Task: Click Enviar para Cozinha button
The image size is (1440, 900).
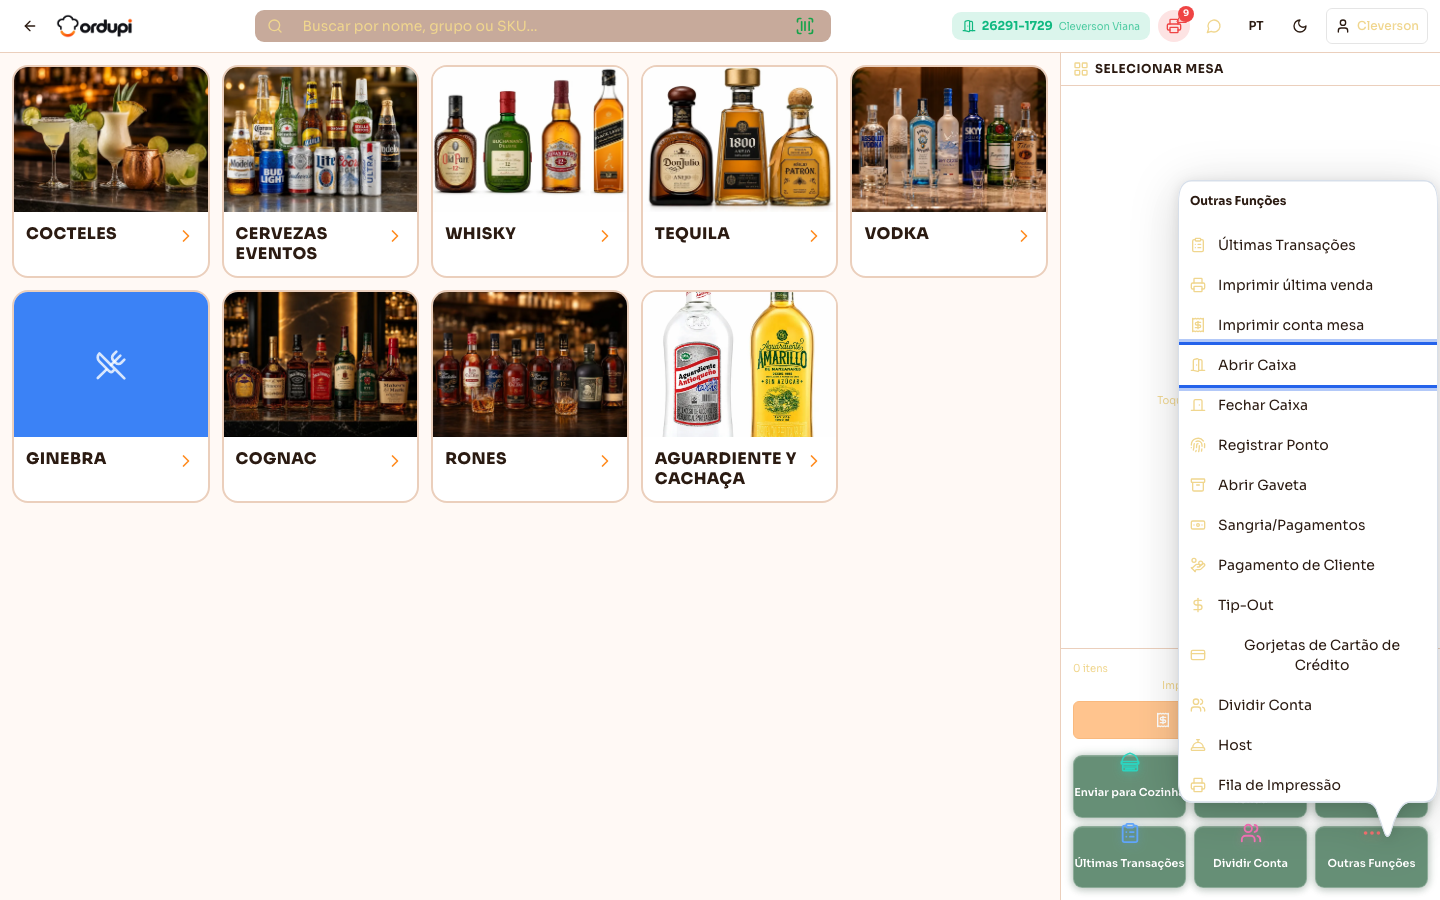Action: click(x=1129, y=786)
